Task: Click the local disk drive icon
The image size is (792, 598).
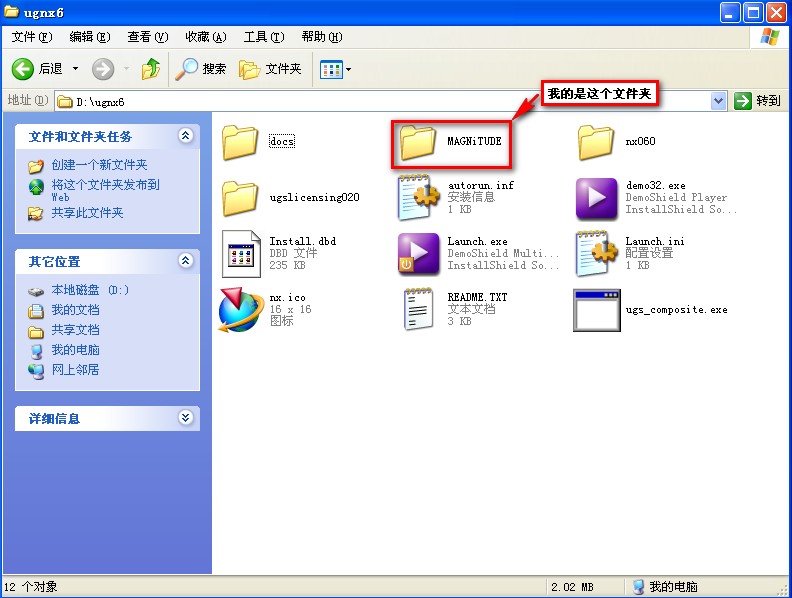Action: pos(36,291)
